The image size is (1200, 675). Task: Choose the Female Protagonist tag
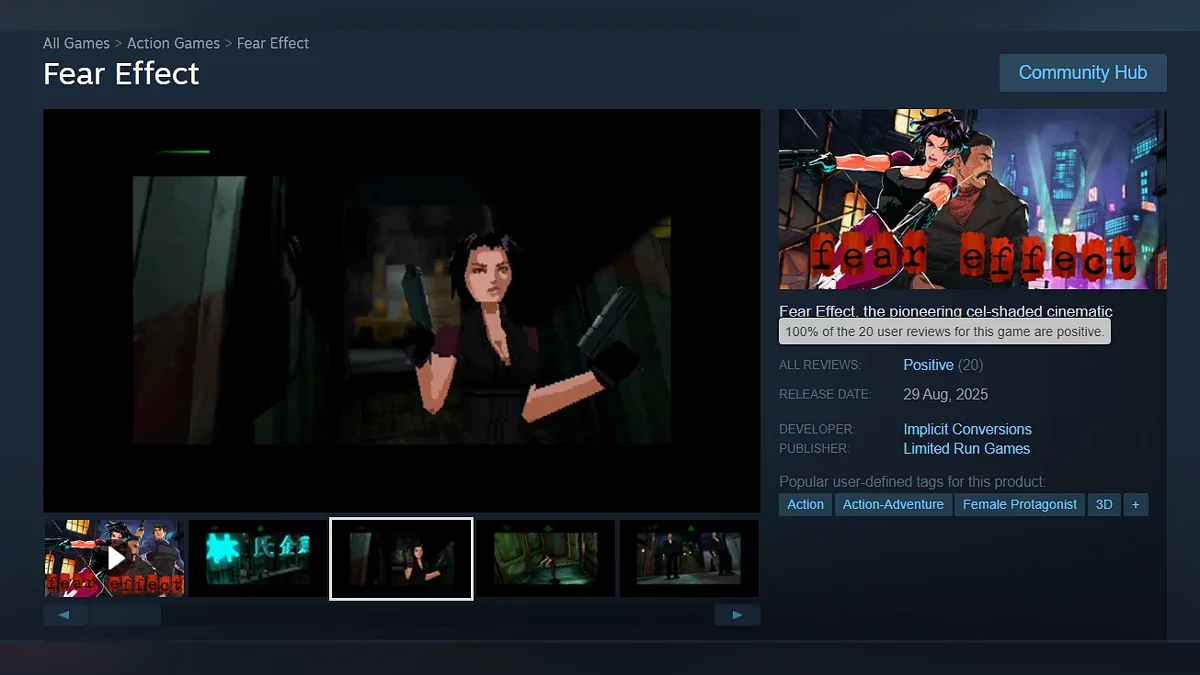click(1019, 505)
